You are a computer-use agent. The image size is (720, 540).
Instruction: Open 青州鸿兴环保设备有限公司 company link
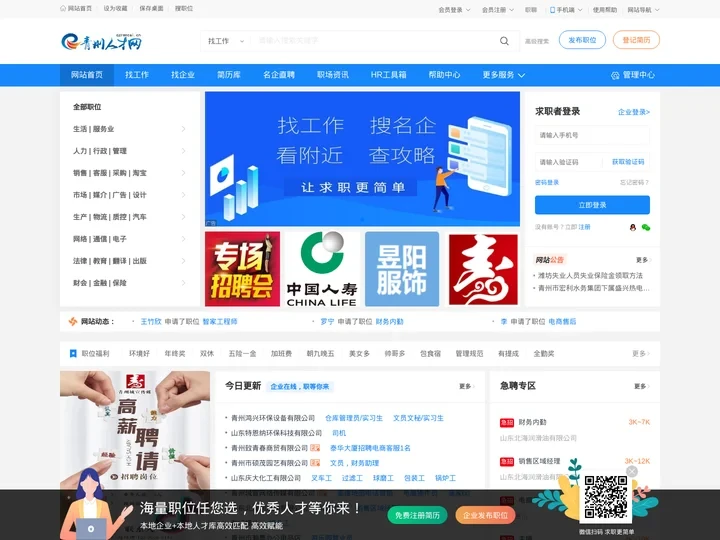click(273, 418)
